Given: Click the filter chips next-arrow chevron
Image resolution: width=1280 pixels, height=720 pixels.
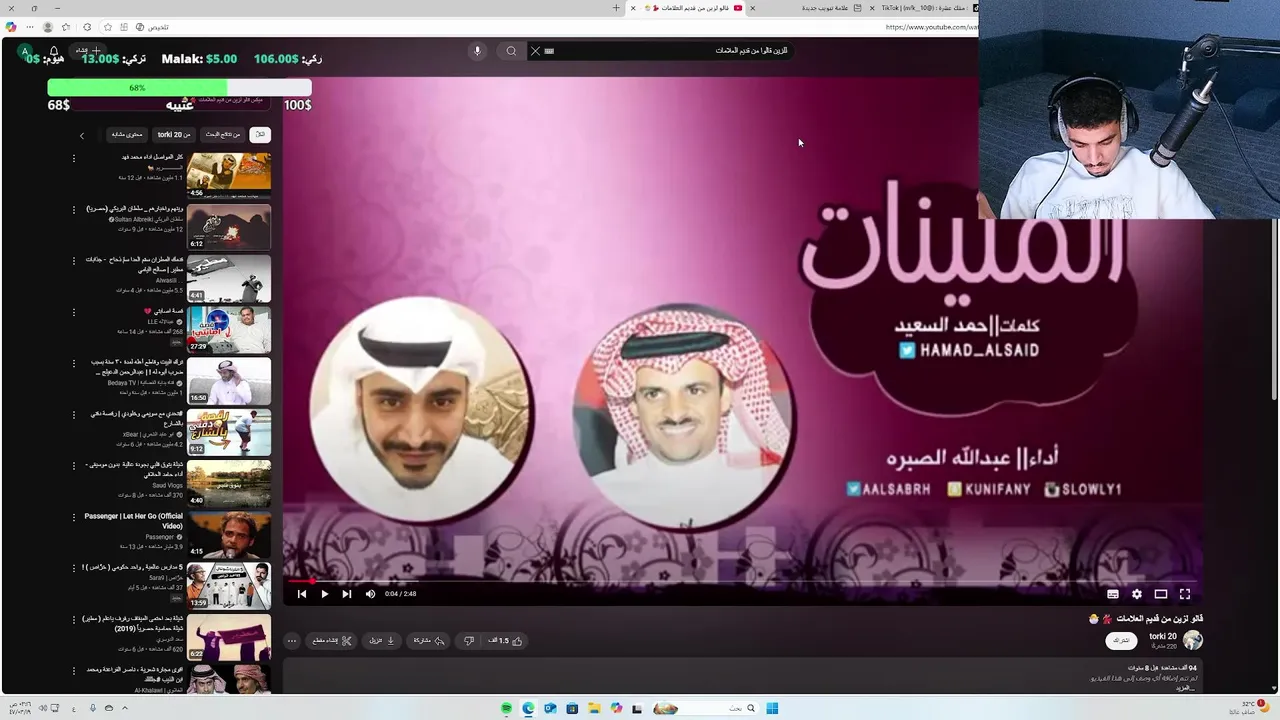Looking at the screenshot, I should pyautogui.click(x=82, y=135).
